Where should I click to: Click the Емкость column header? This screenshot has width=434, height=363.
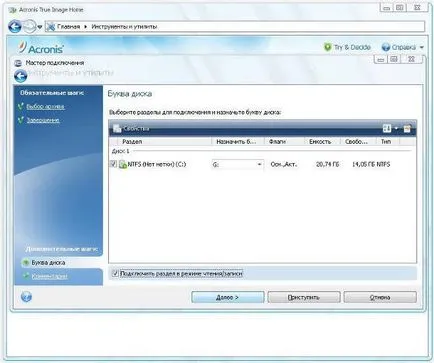click(323, 142)
